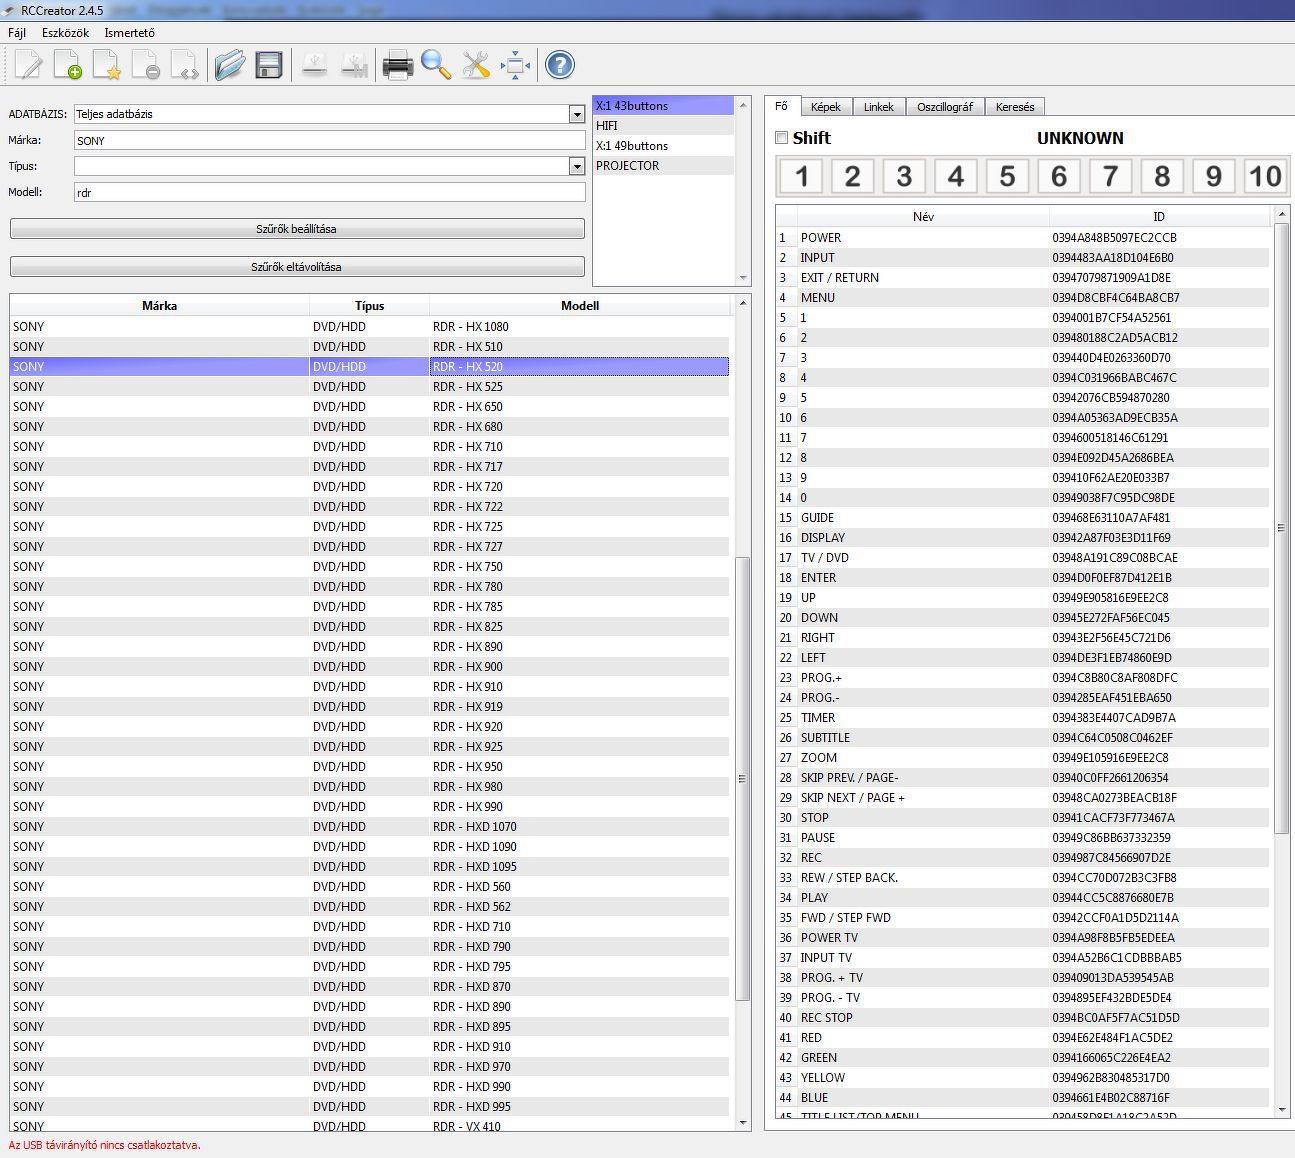The width and height of the screenshot is (1295, 1158).
Task: Open settings with the wrench and screwdriver icon
Action: coord(476,66)
